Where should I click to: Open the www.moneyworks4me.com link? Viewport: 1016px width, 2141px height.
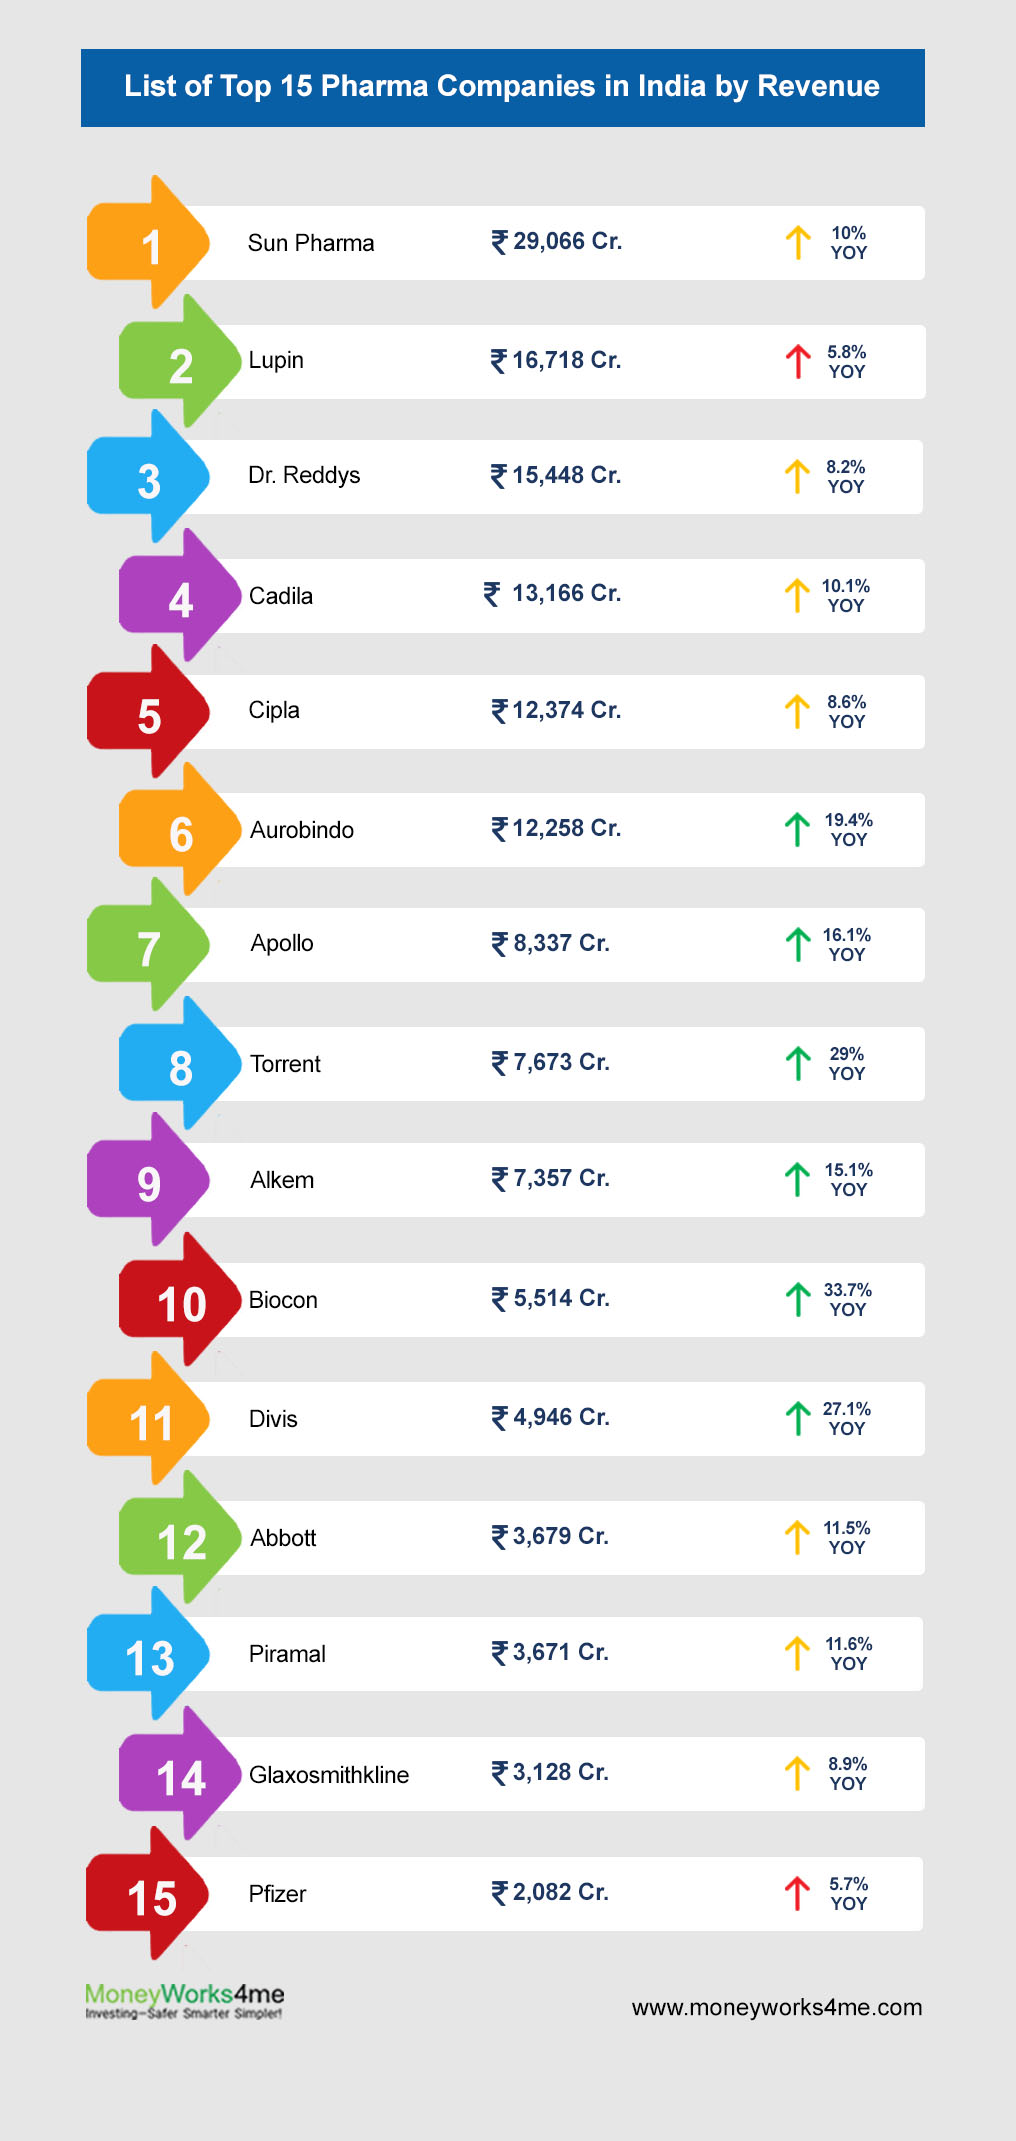click(x=776, y=2007)
